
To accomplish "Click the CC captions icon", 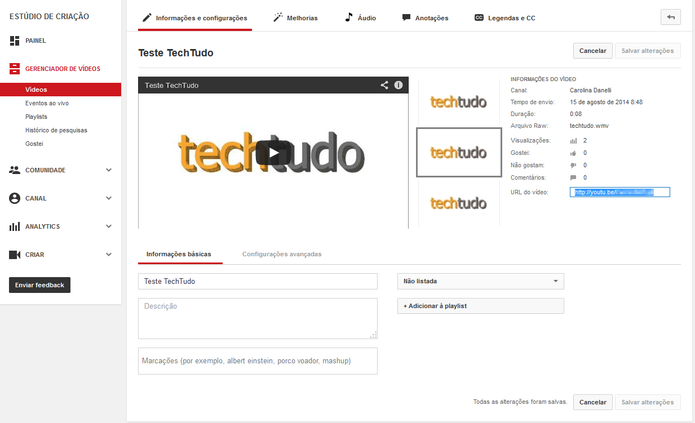I will 479,18.
